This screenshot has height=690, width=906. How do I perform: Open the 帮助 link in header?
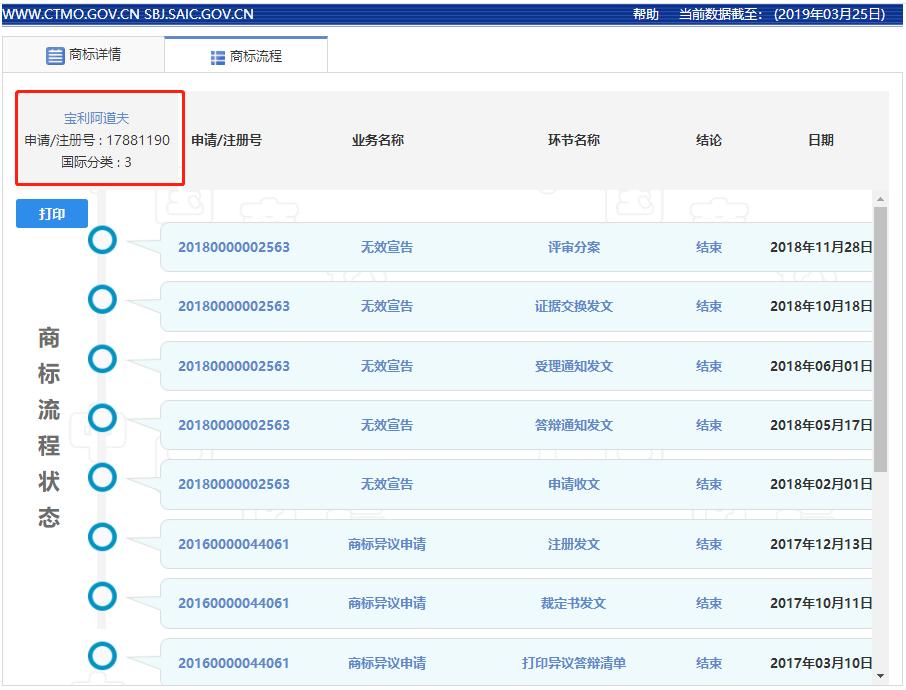point(646,14)
